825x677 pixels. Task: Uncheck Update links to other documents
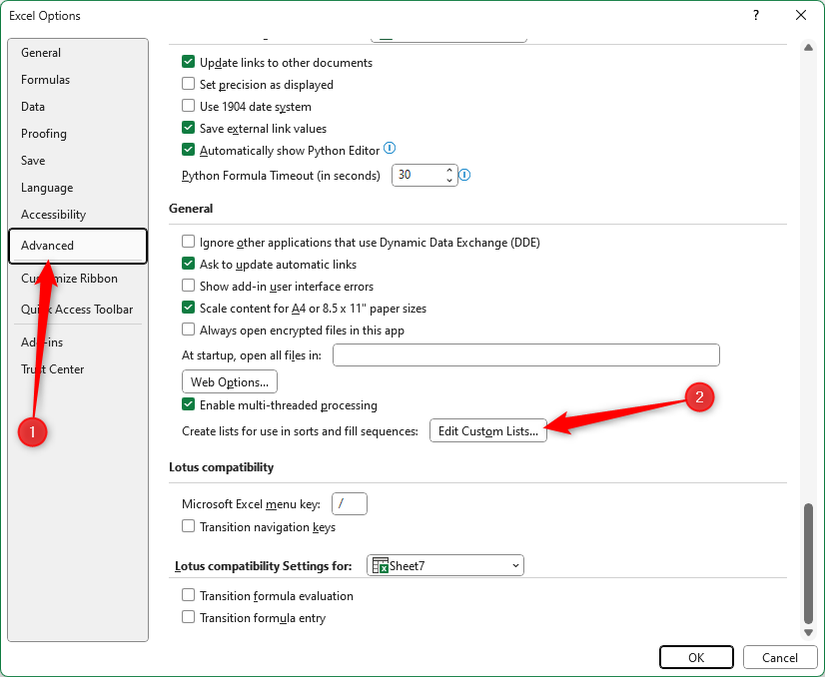click(188, 62)
